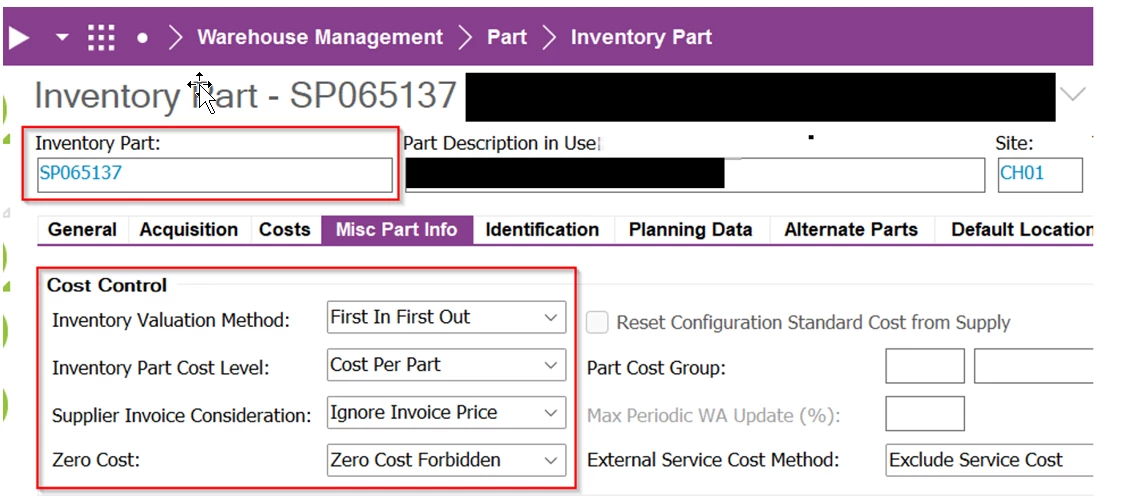Go to the Planning Data tab
This screenshot has width=1124, height=504.
690,230
